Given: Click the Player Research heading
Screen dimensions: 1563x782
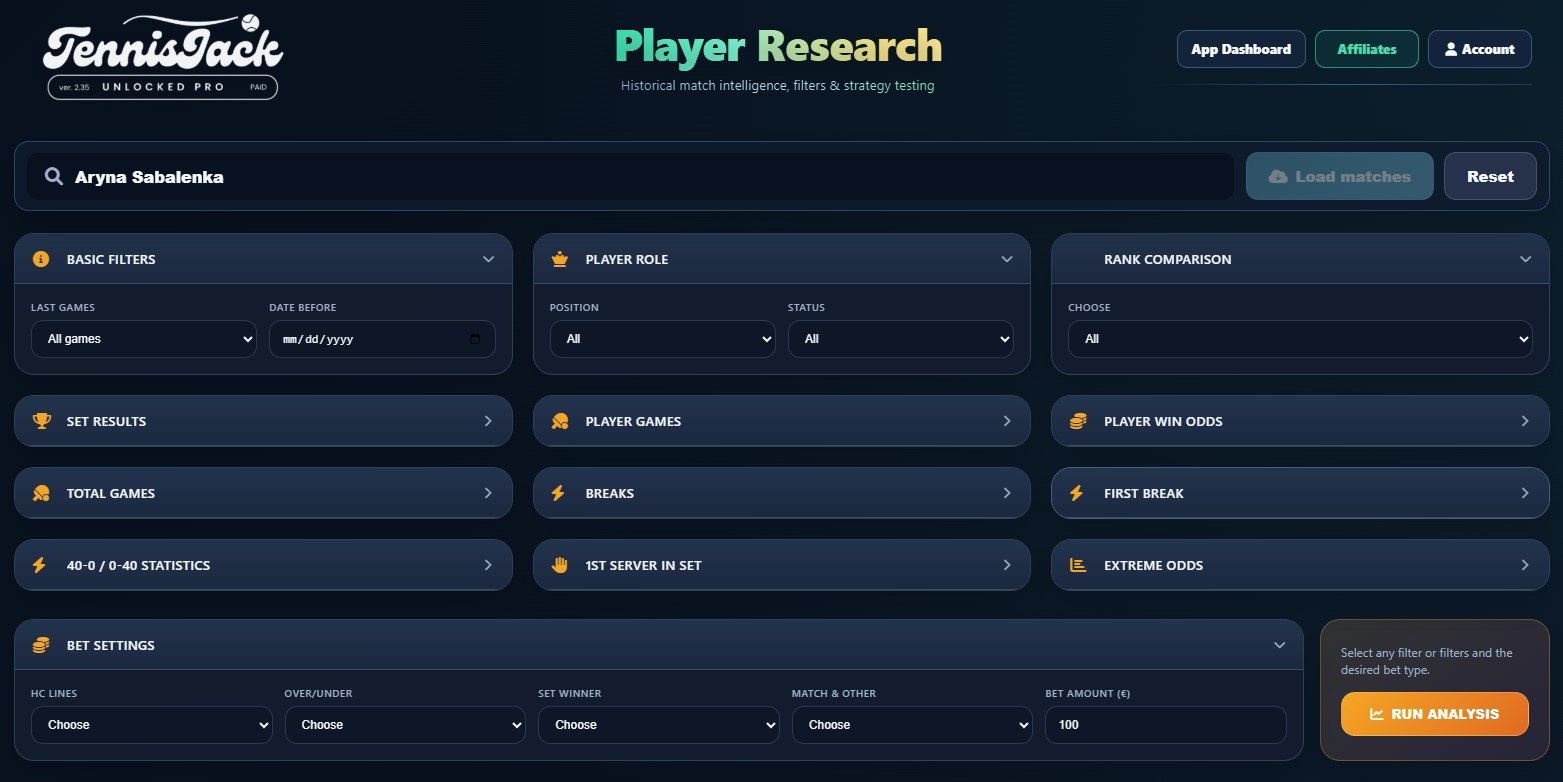Looking at the screenshot, I should [x=778, y=46].
